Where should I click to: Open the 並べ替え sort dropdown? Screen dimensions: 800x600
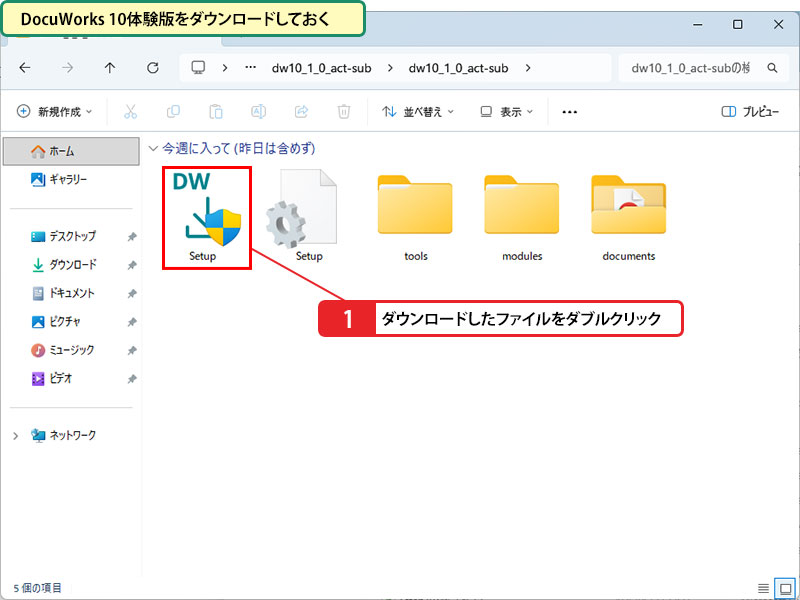pos(418,111)
